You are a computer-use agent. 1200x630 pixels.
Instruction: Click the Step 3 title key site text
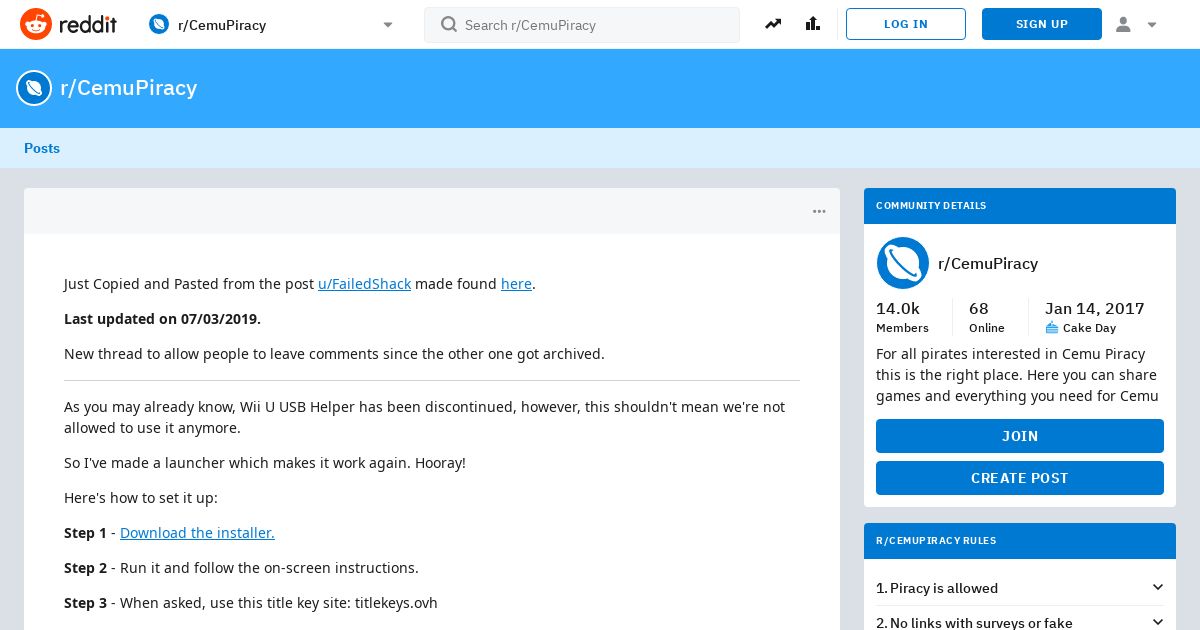pyautogui.click(x=251, y=603)
